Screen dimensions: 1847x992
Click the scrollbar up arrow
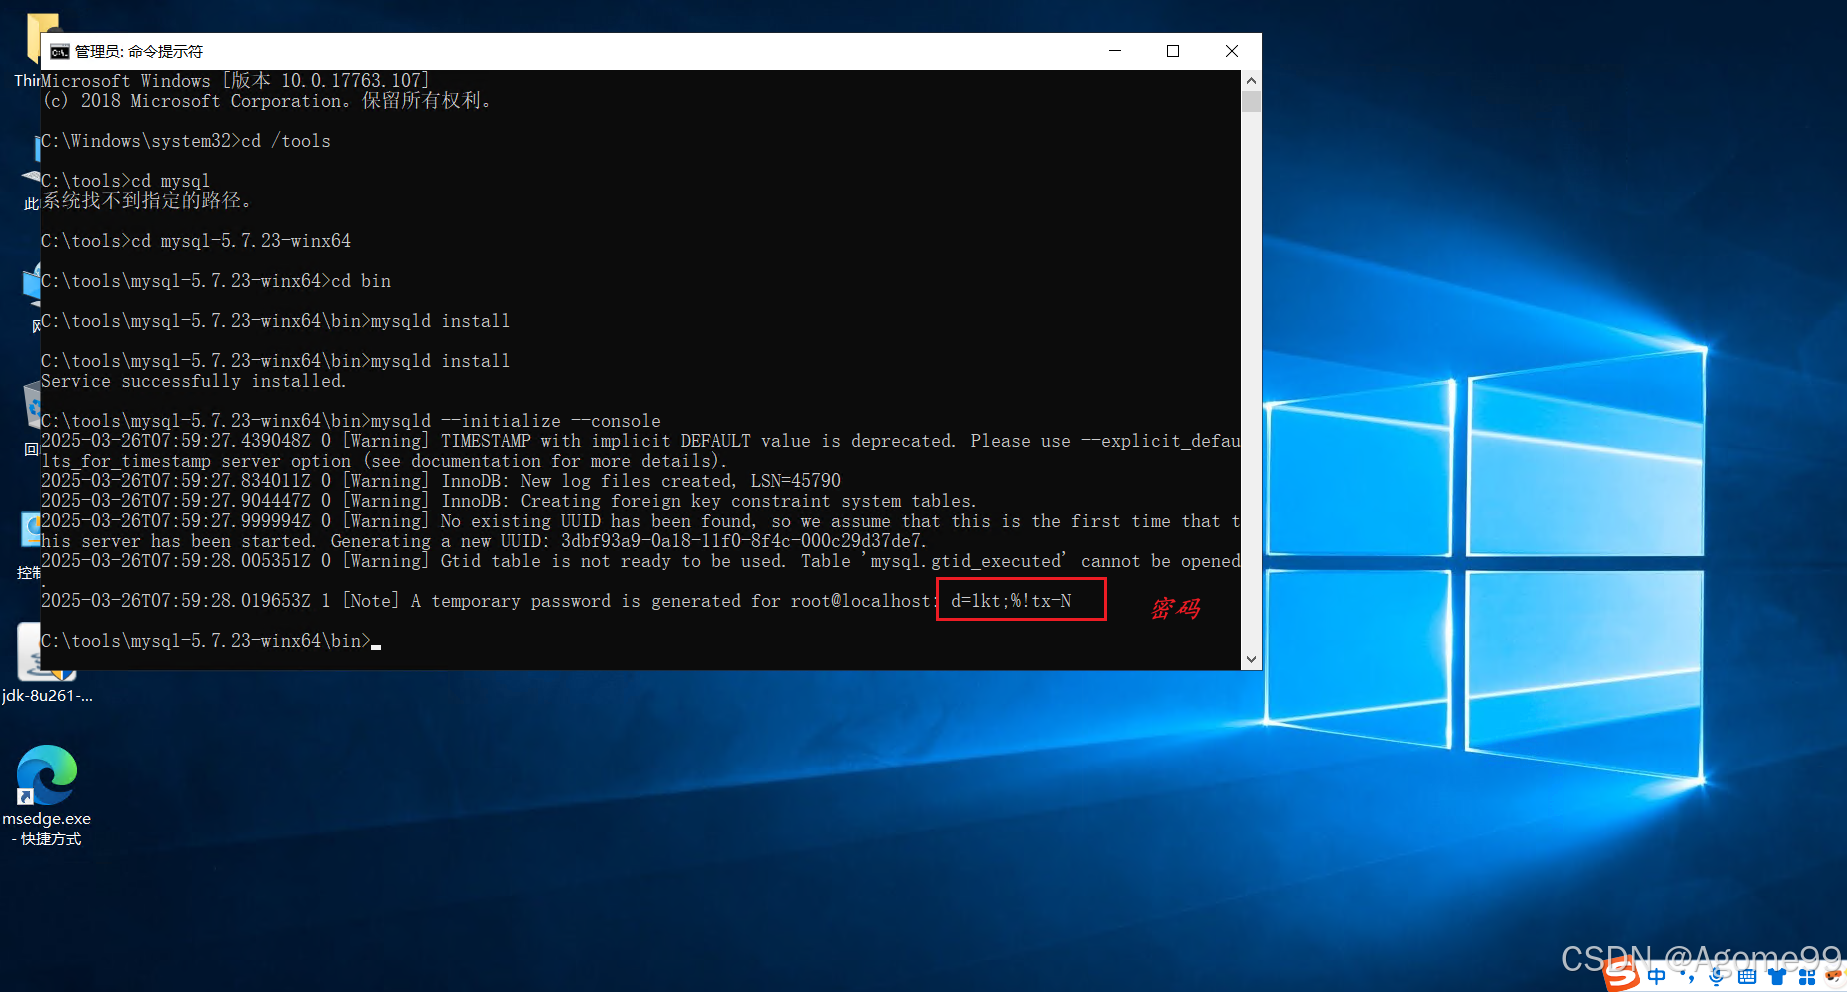click(1251, 80)
